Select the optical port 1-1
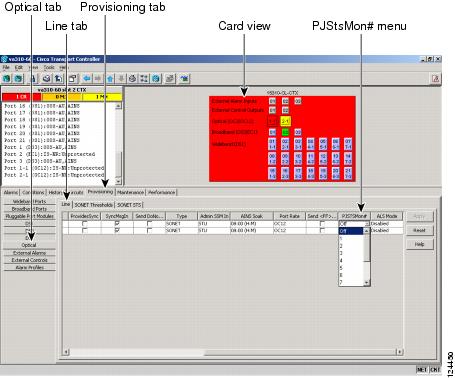This screenshot has height=378, width=455. pyautogui.click(x=272, y=121)
